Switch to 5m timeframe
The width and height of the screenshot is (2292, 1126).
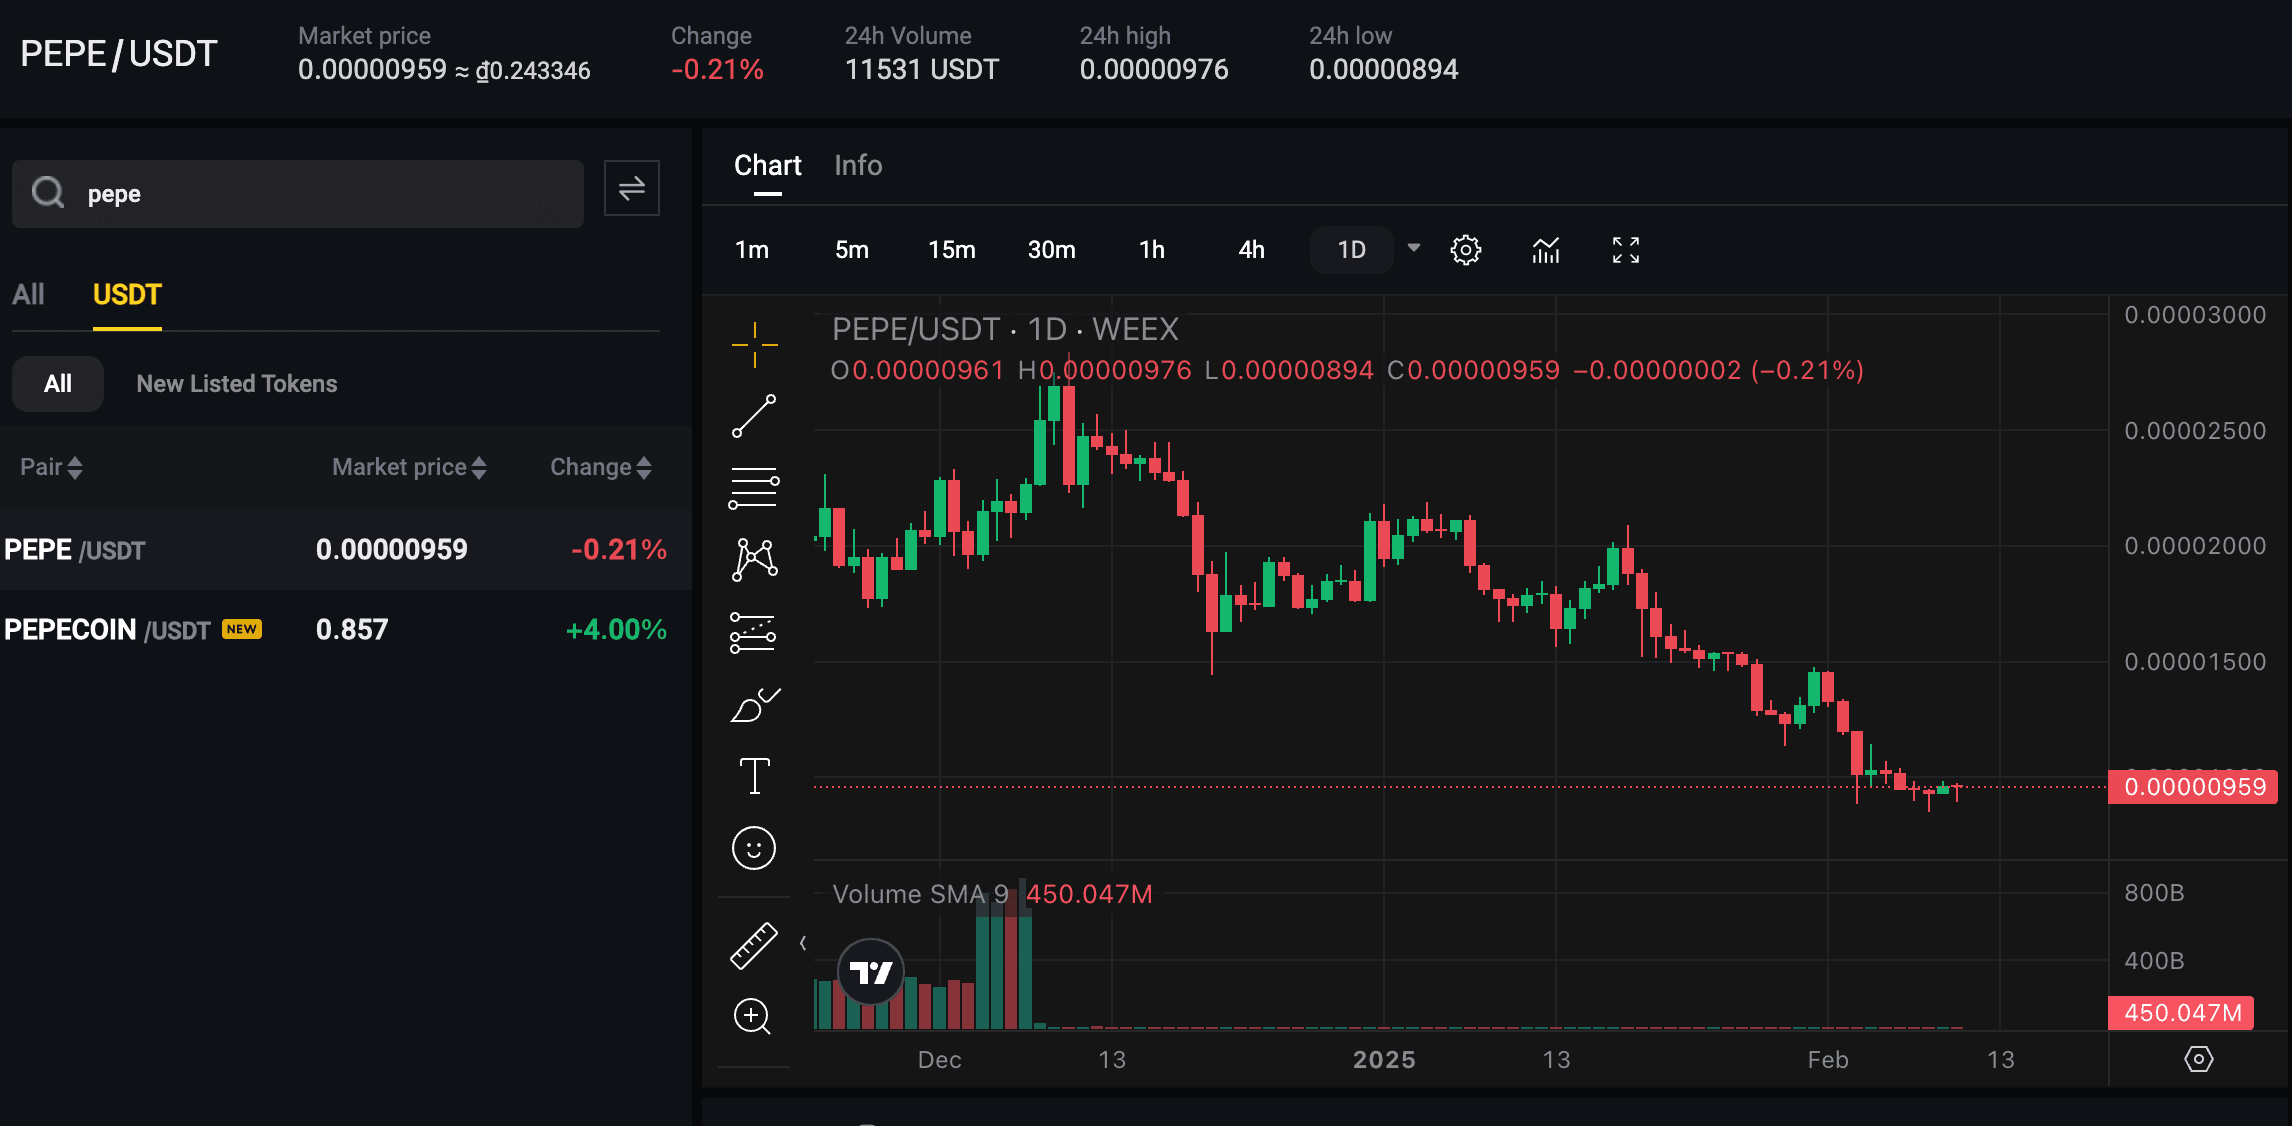852,250
